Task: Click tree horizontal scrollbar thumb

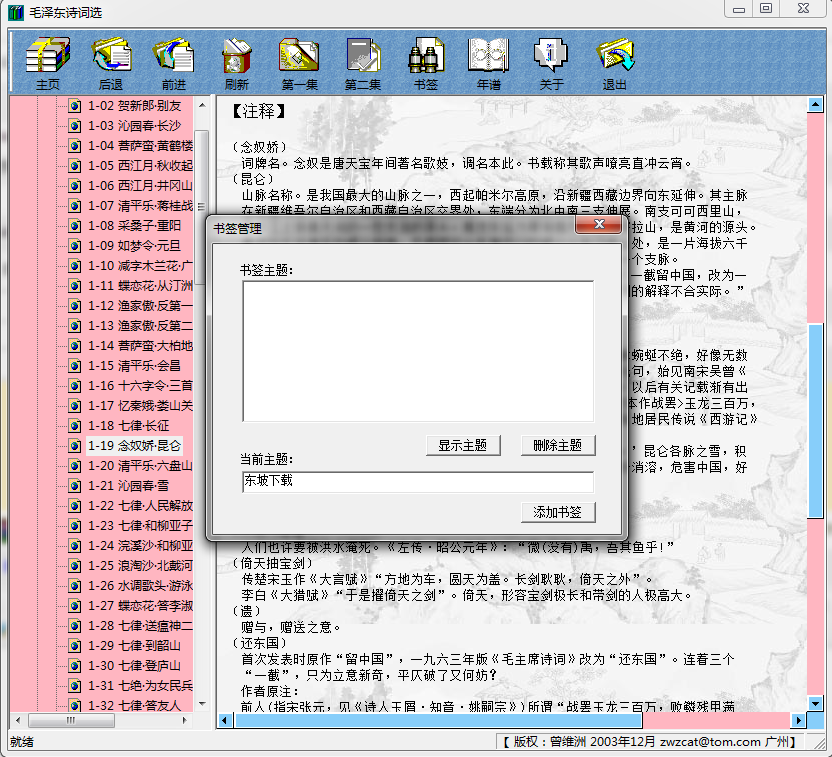Action: pos(71,720)
